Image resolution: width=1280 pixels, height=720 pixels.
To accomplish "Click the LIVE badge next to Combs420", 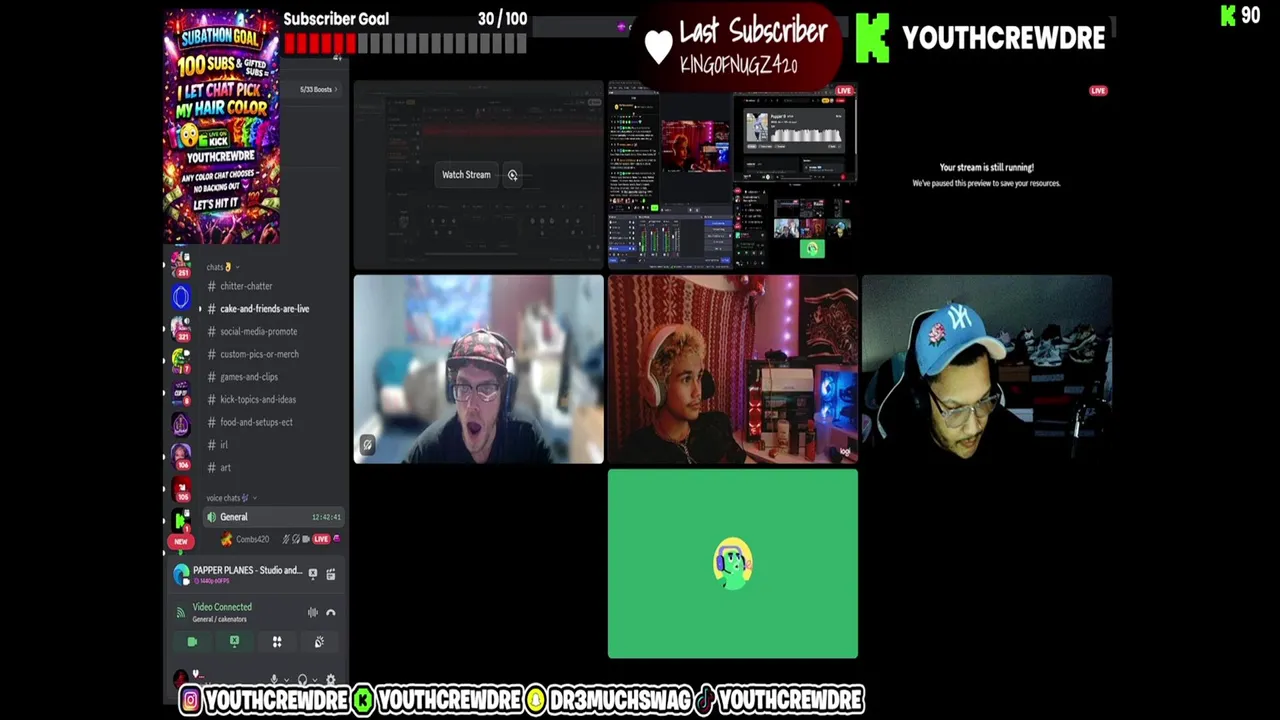I will point(321,539).
